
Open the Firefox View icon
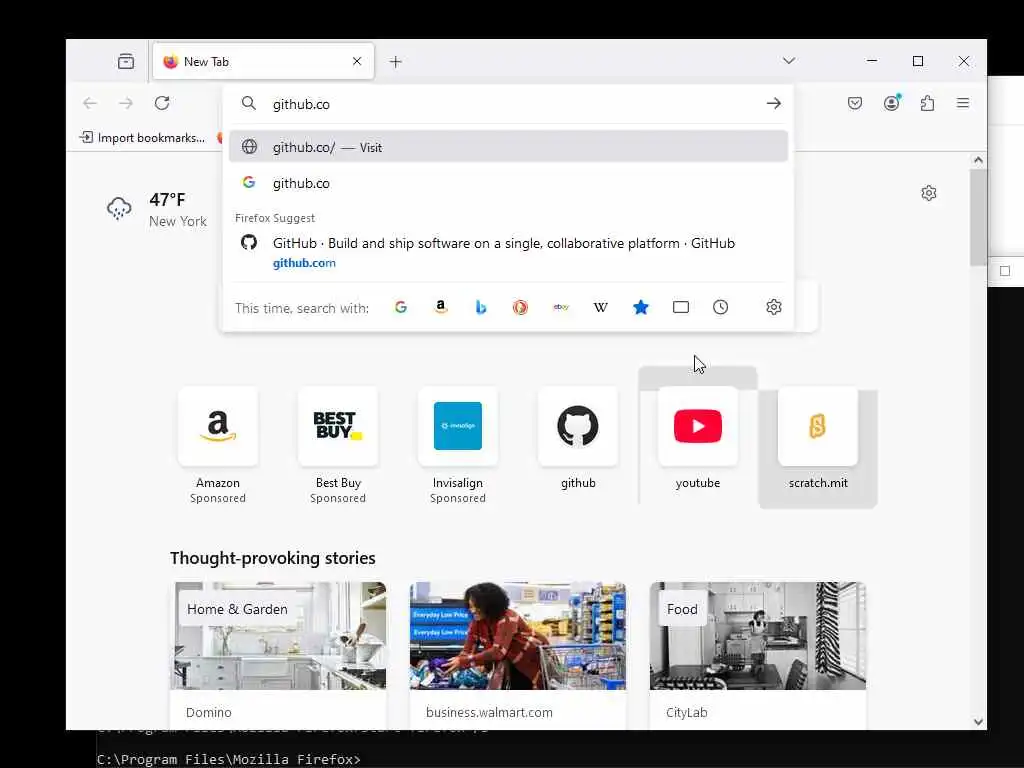coord(126,61)
